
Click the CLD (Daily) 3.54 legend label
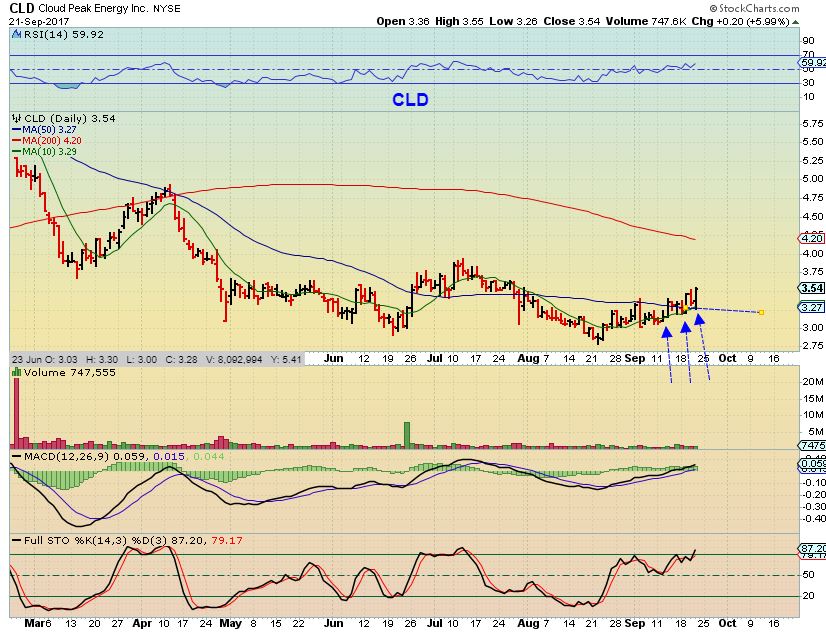tap(70, 118)
